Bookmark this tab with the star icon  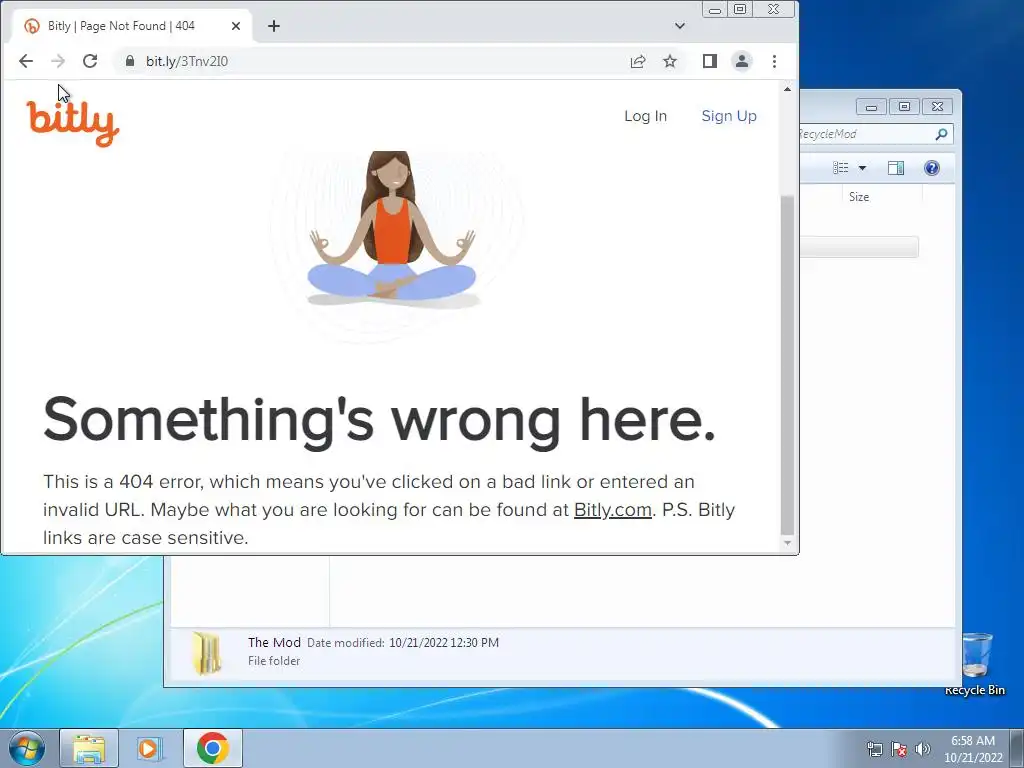coord(669,61)
